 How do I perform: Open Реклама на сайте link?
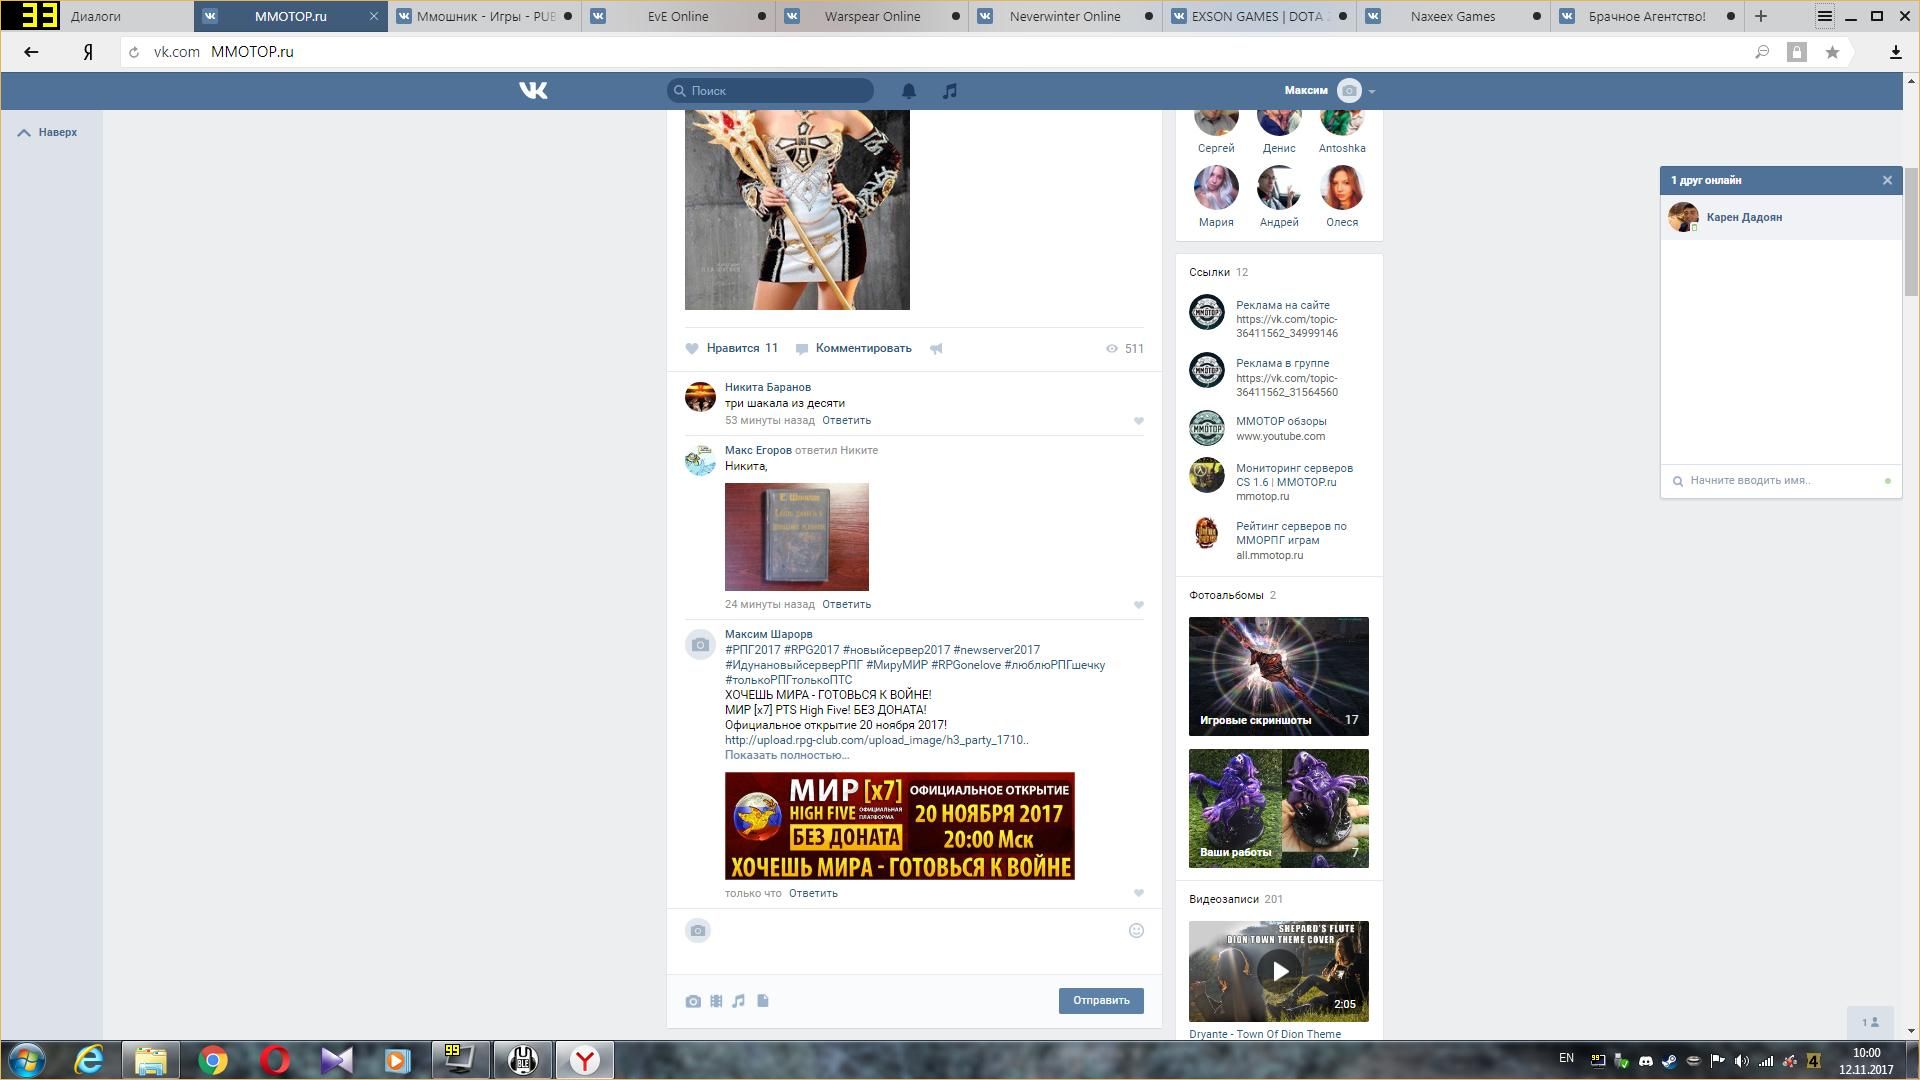tap(1282, 305)
